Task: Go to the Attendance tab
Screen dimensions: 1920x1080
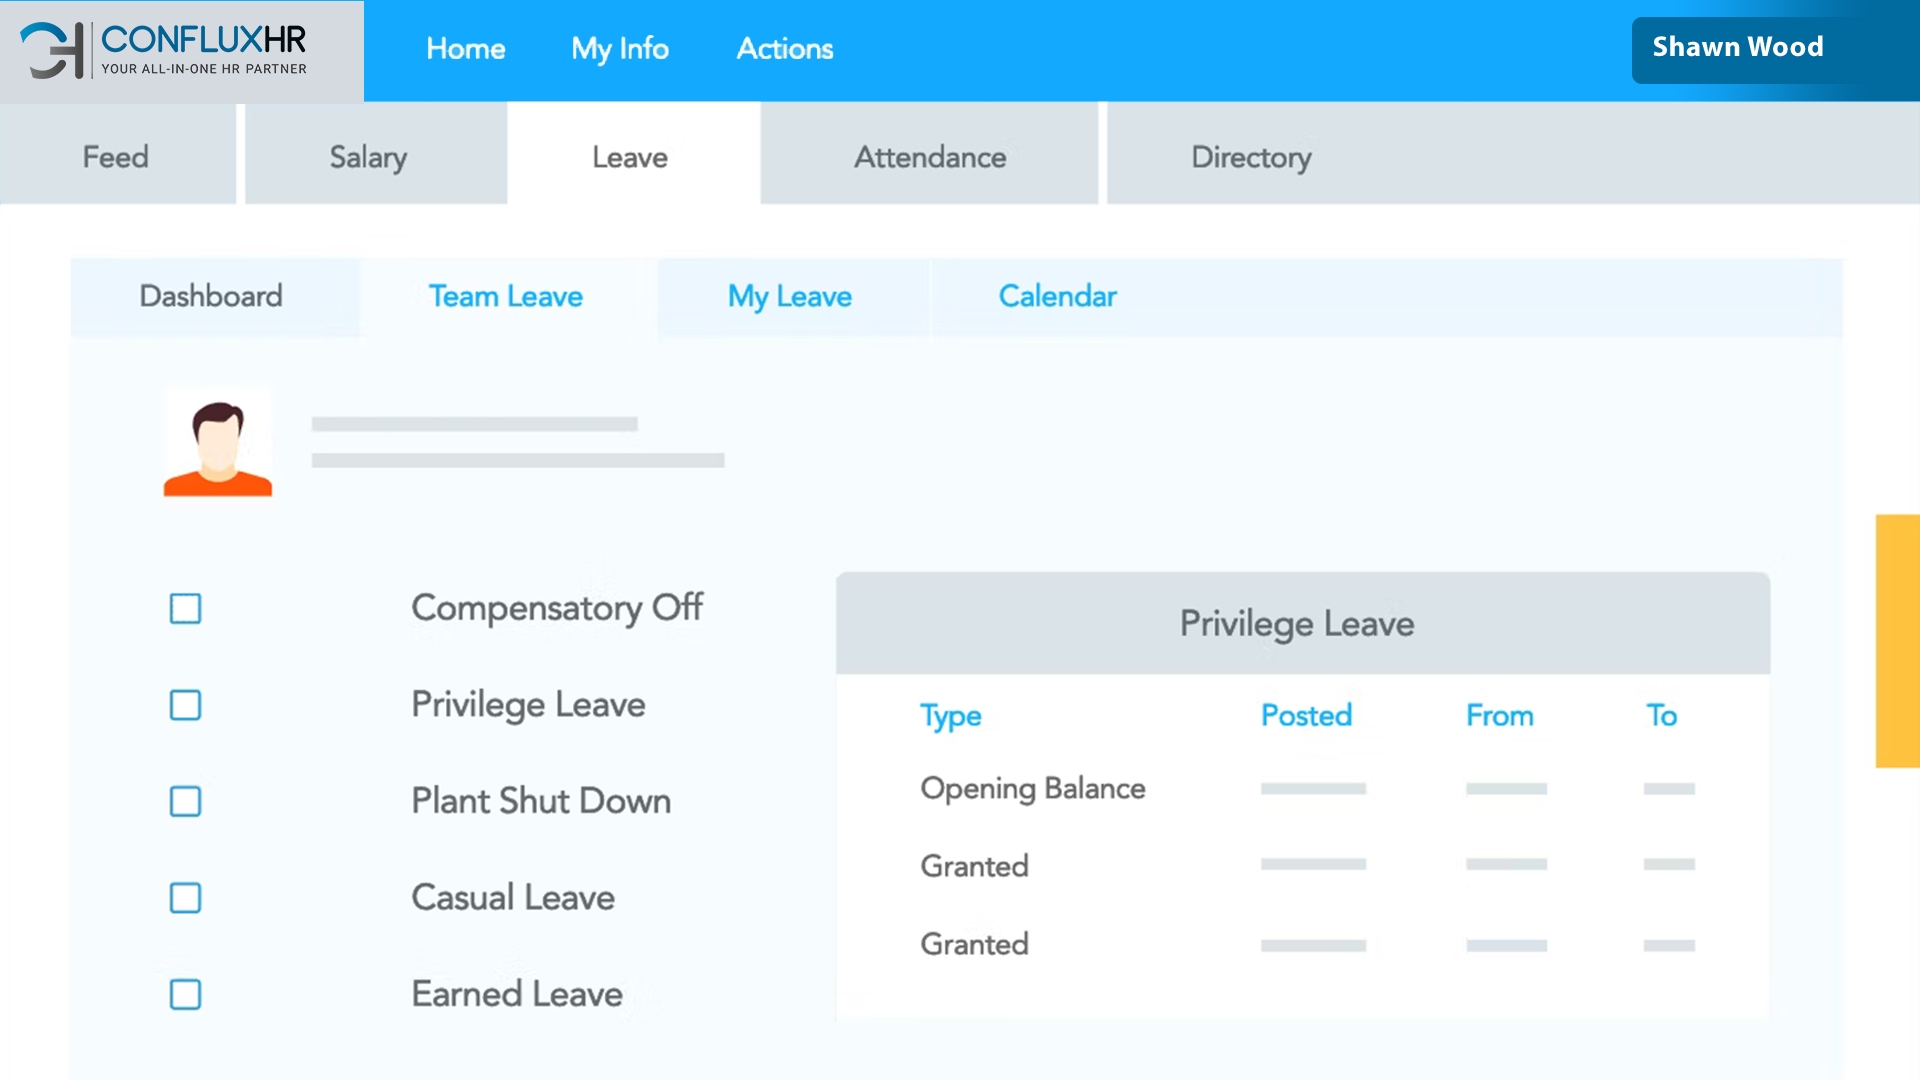Action: 929,157
